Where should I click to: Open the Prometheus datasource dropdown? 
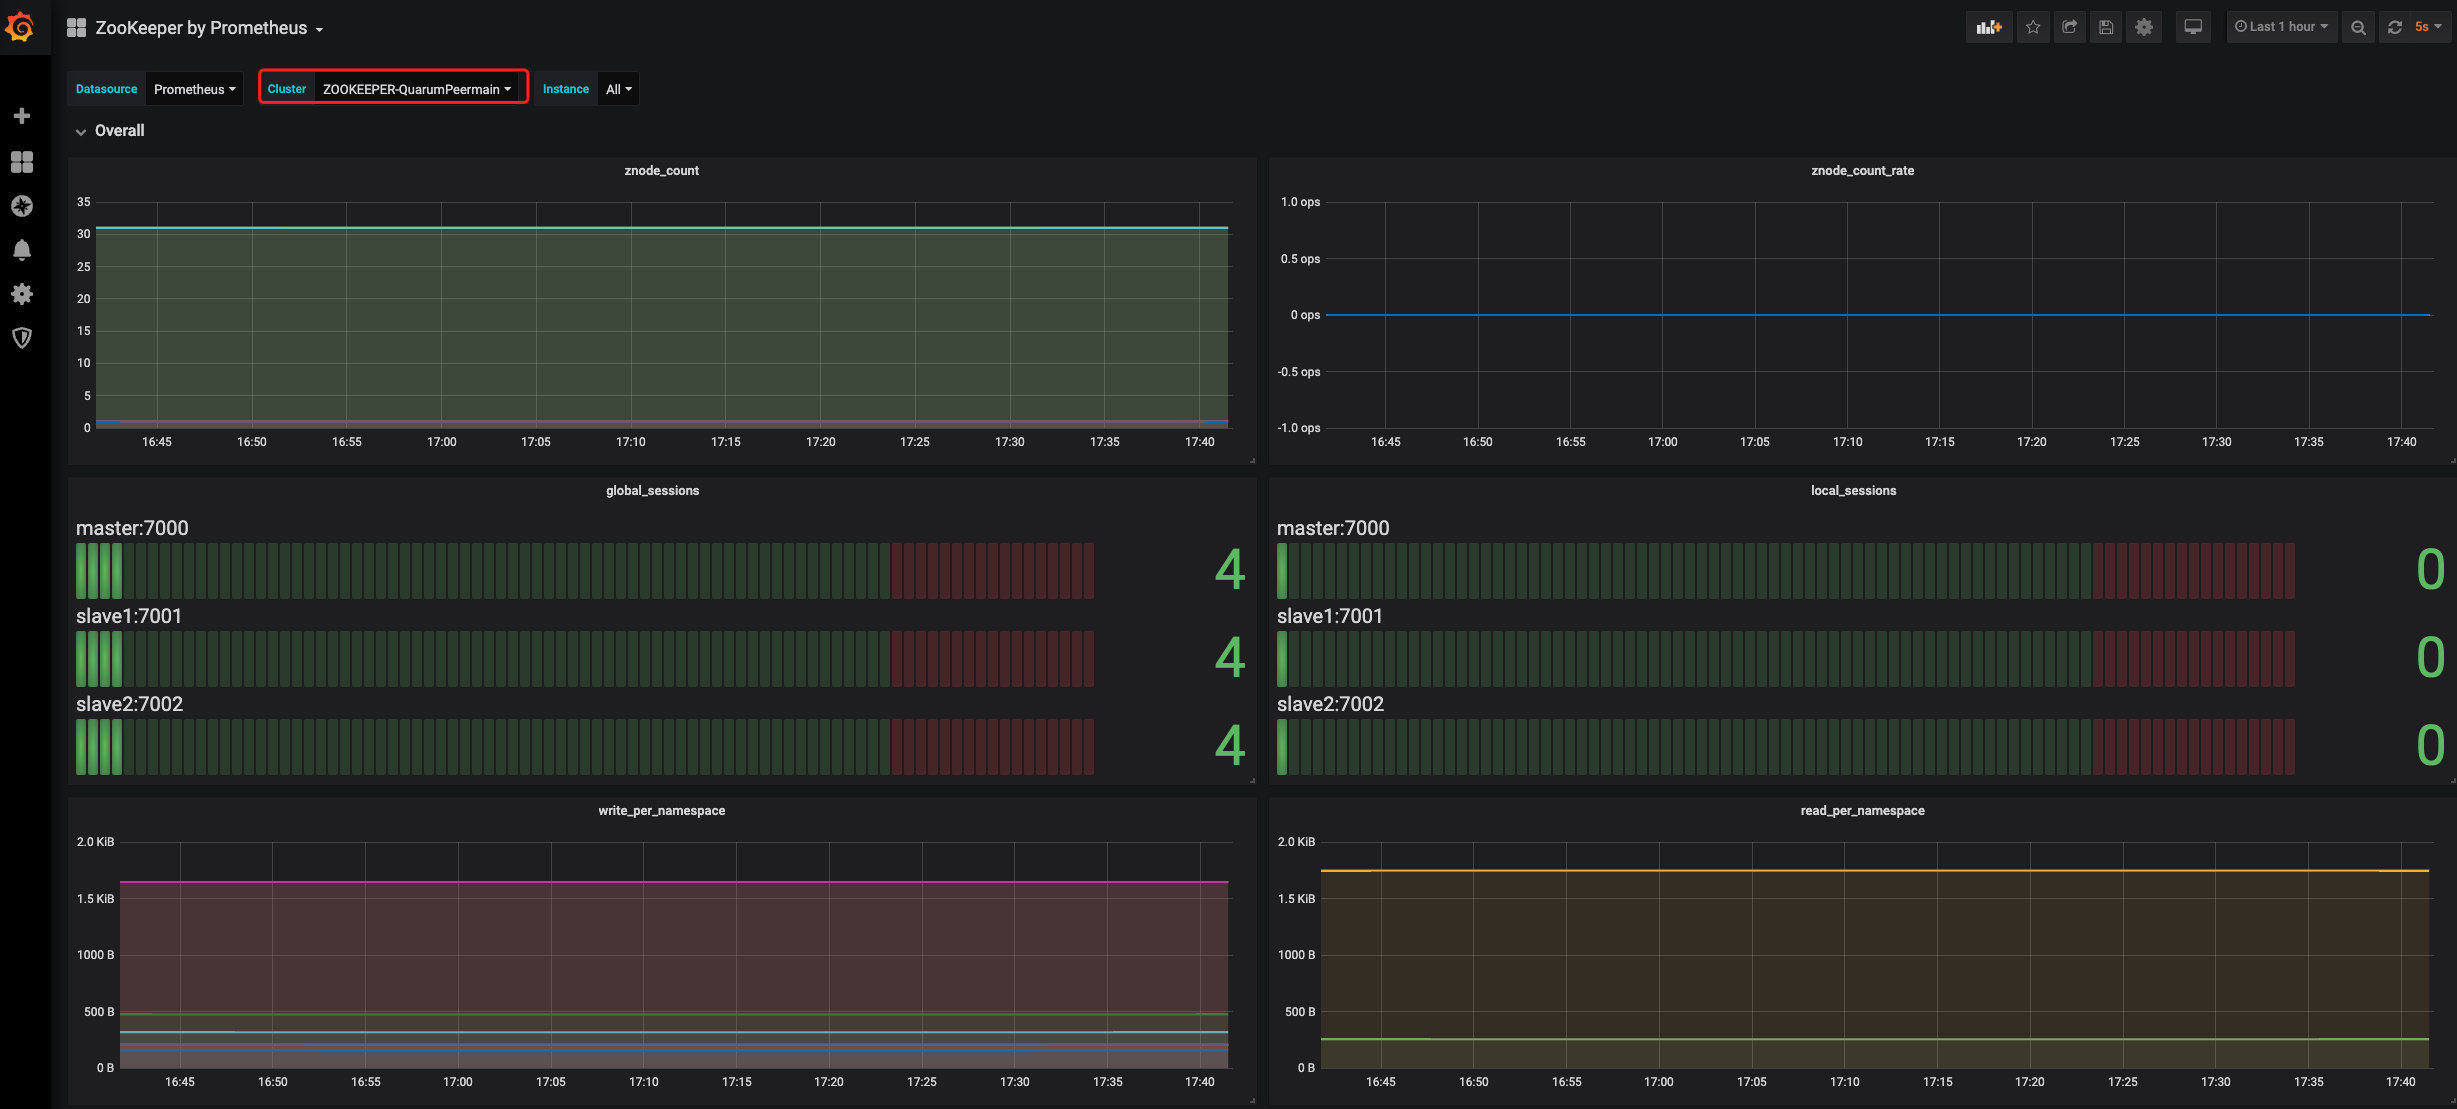195,89
